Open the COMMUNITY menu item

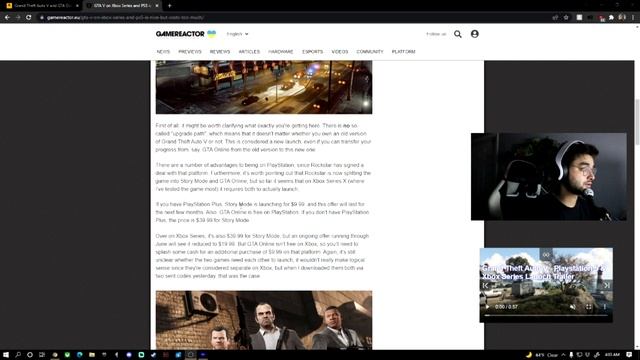tap(370, 52)
